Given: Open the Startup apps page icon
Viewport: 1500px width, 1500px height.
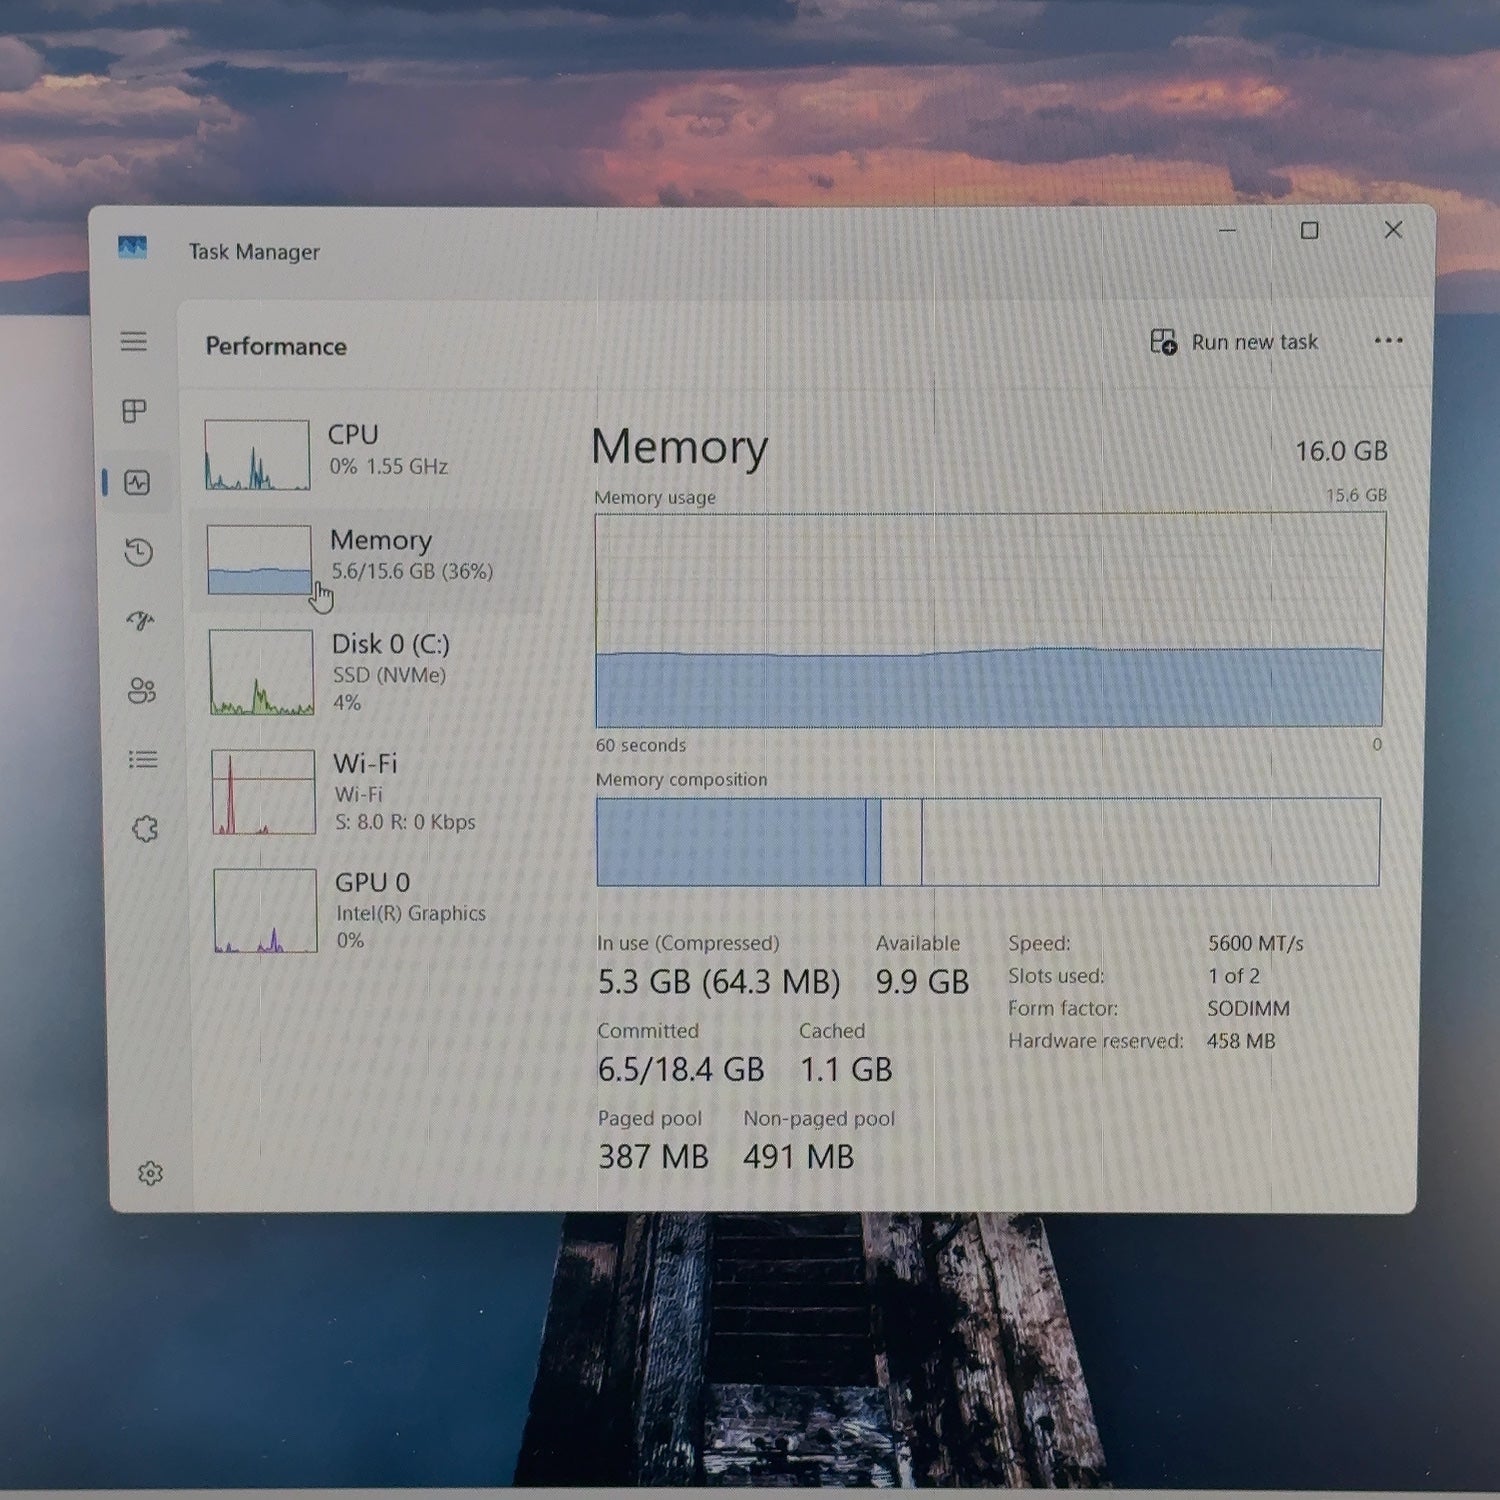Looking at the screenshot, I should (x=141, y=621).
